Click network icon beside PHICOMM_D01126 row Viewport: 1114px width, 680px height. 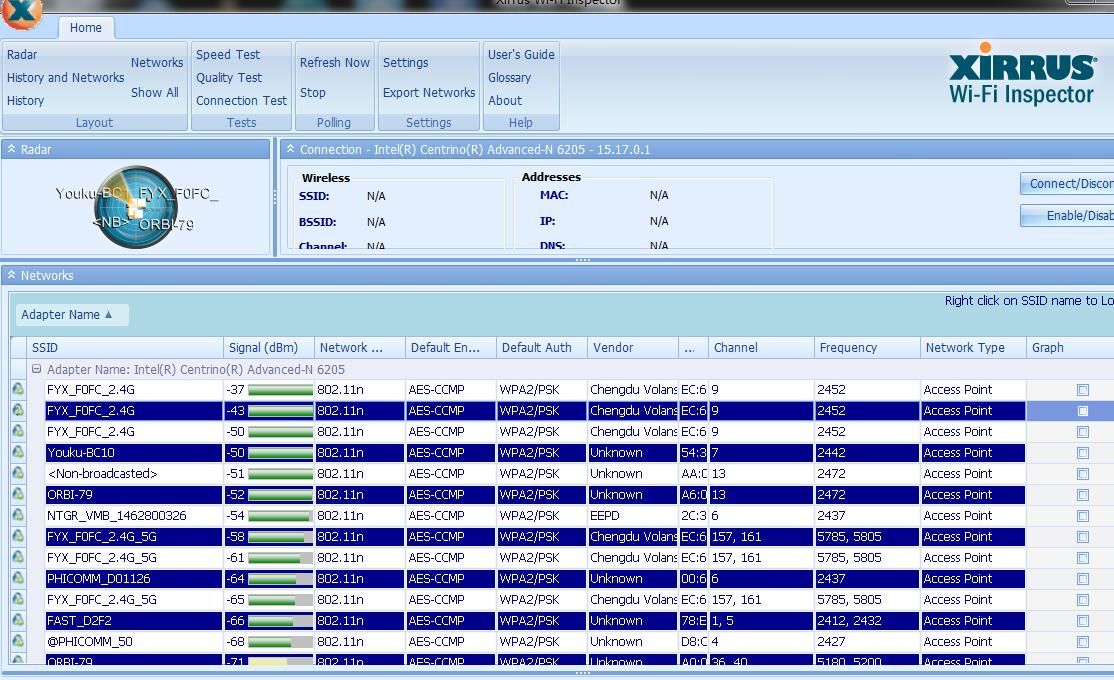pyautogui.click(x=18, y=578)
